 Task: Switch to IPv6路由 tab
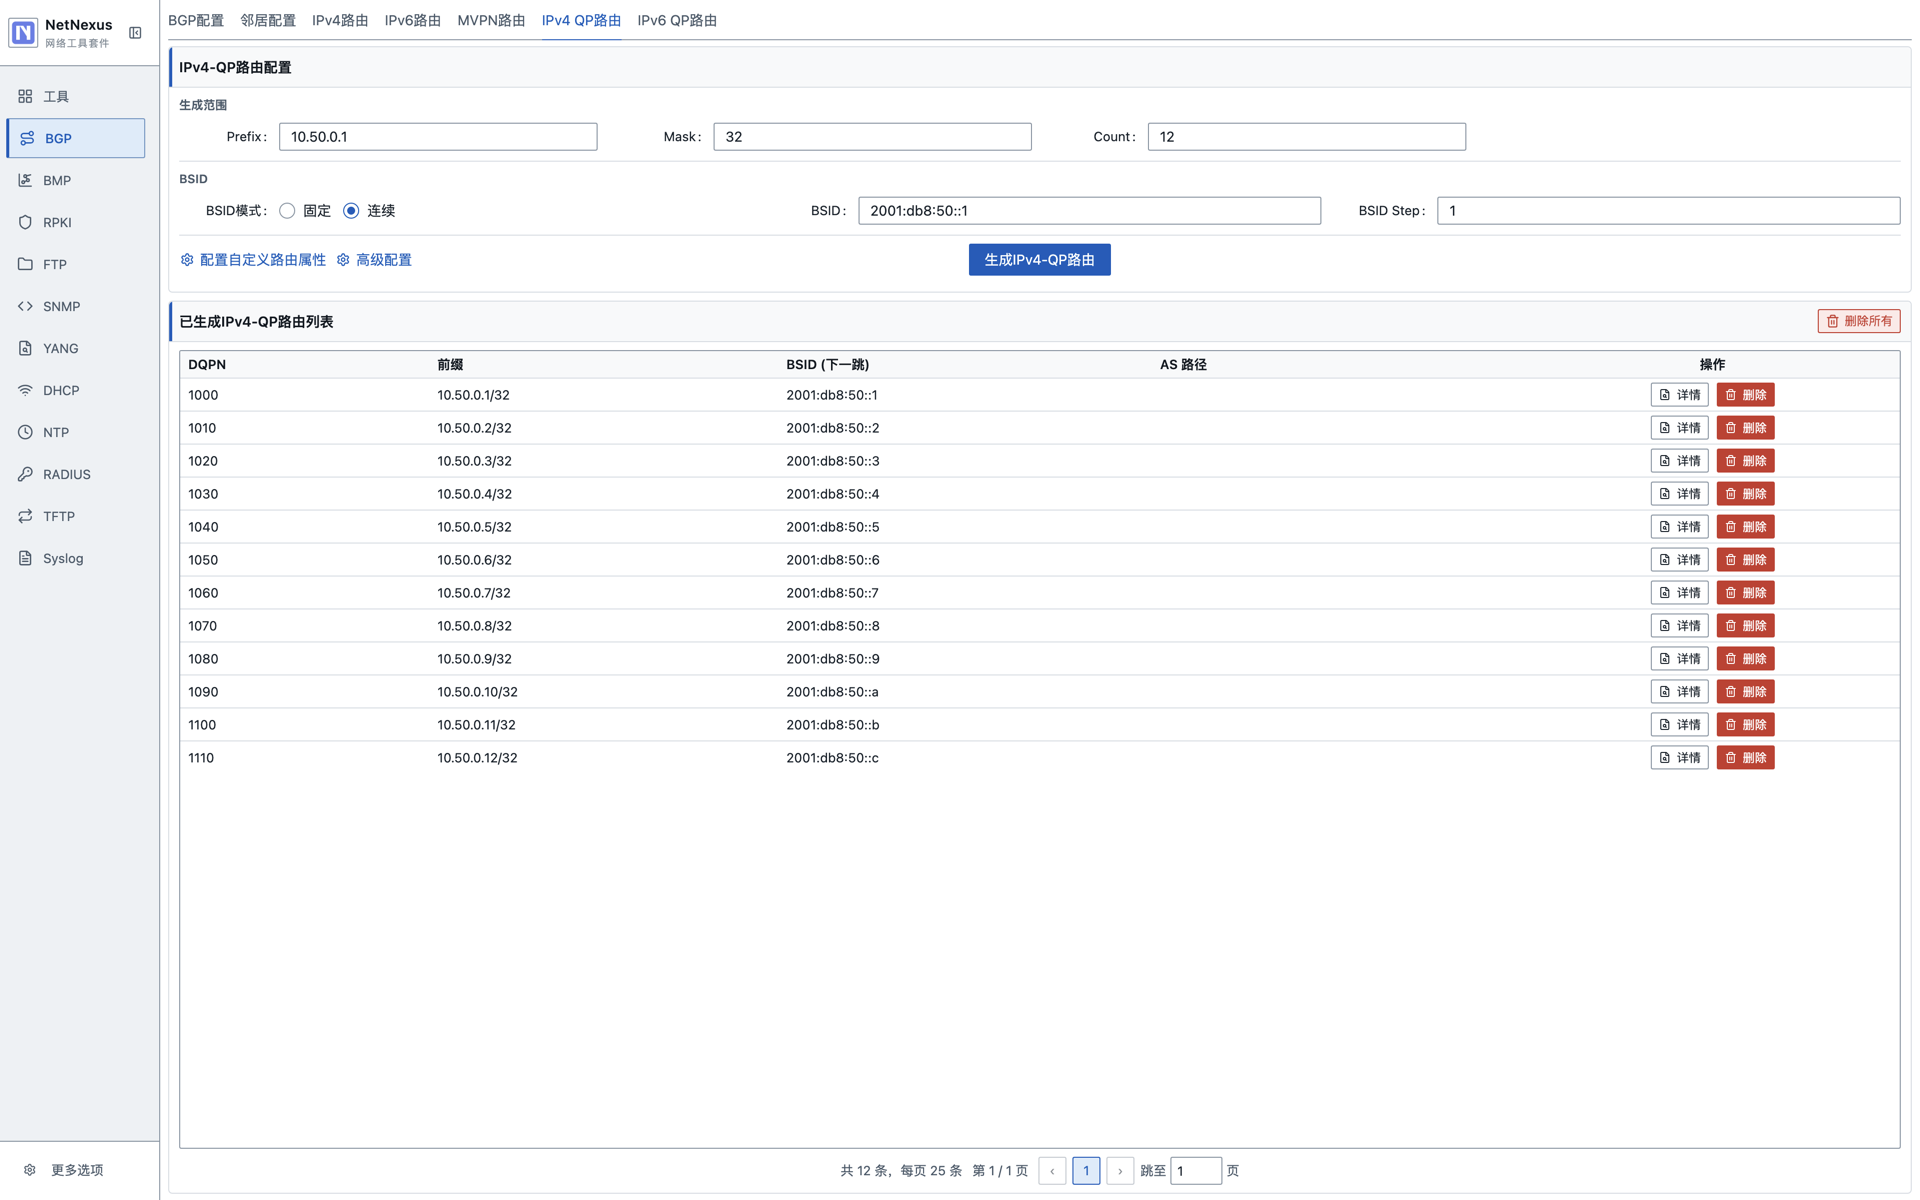coord(412,20)
